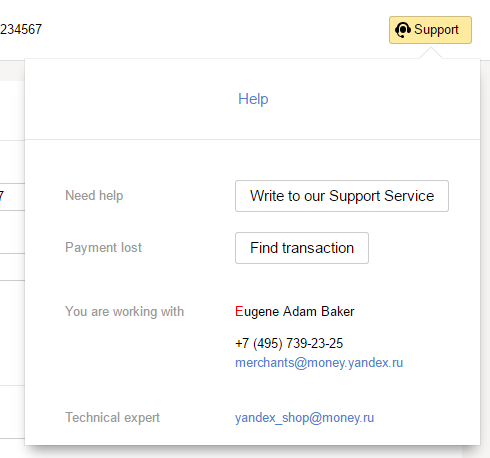Click the Need help label
This screenshot has height=458, width=490.
pyautogui.click(x=94, y=196)
